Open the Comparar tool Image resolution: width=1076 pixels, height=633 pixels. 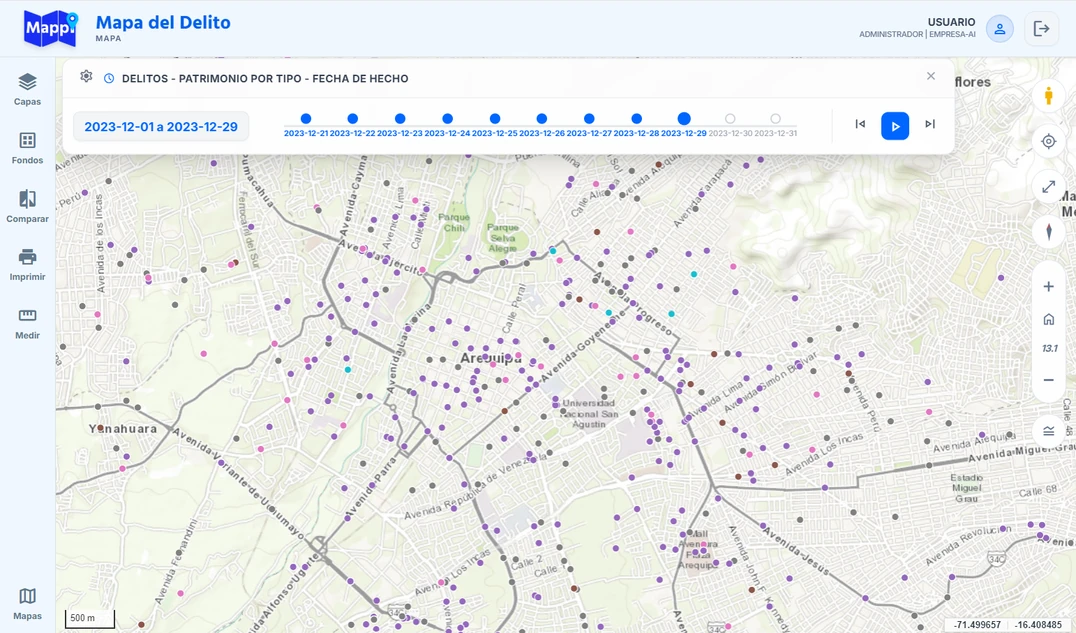27,207
